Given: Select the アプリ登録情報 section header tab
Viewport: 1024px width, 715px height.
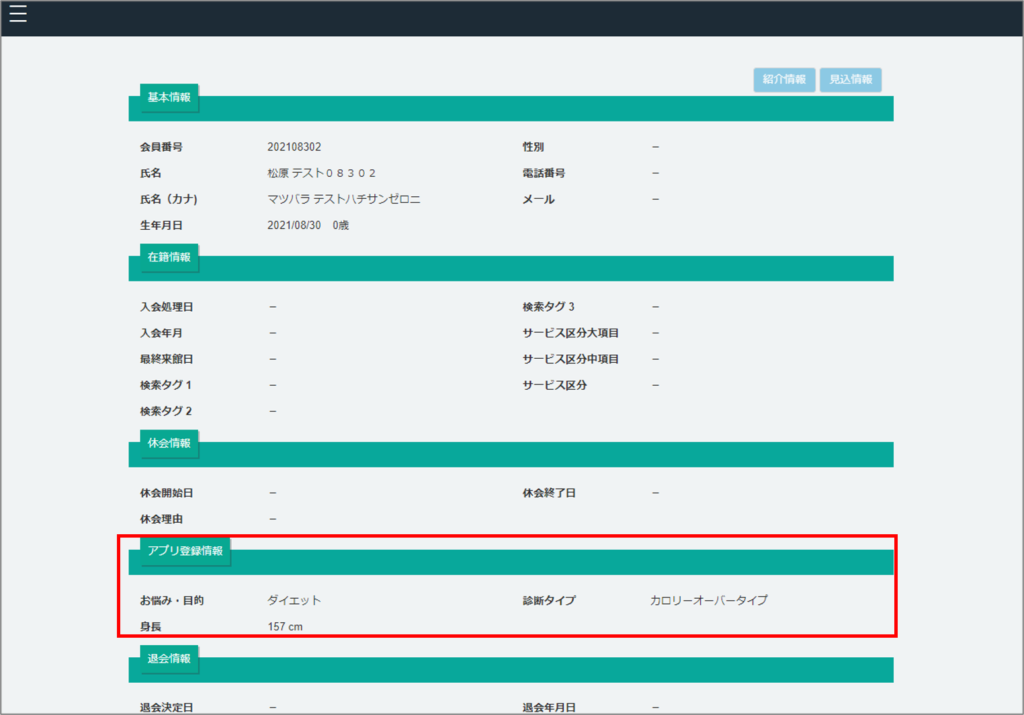Looking at the screenshot, I should point(185,551).
